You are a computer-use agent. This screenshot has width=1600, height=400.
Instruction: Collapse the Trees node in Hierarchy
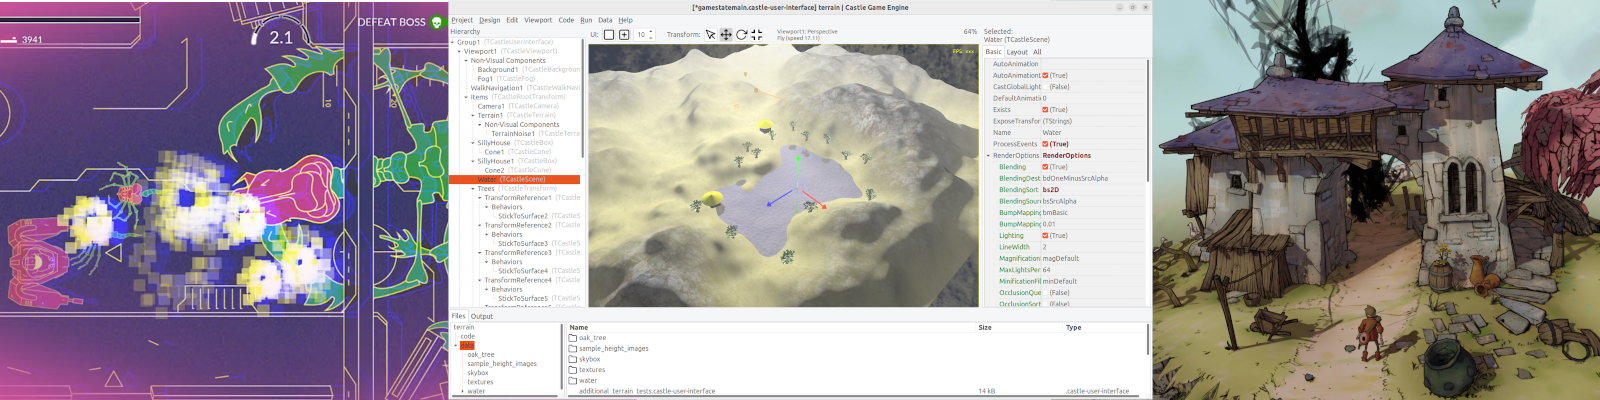tap(473, 188)
